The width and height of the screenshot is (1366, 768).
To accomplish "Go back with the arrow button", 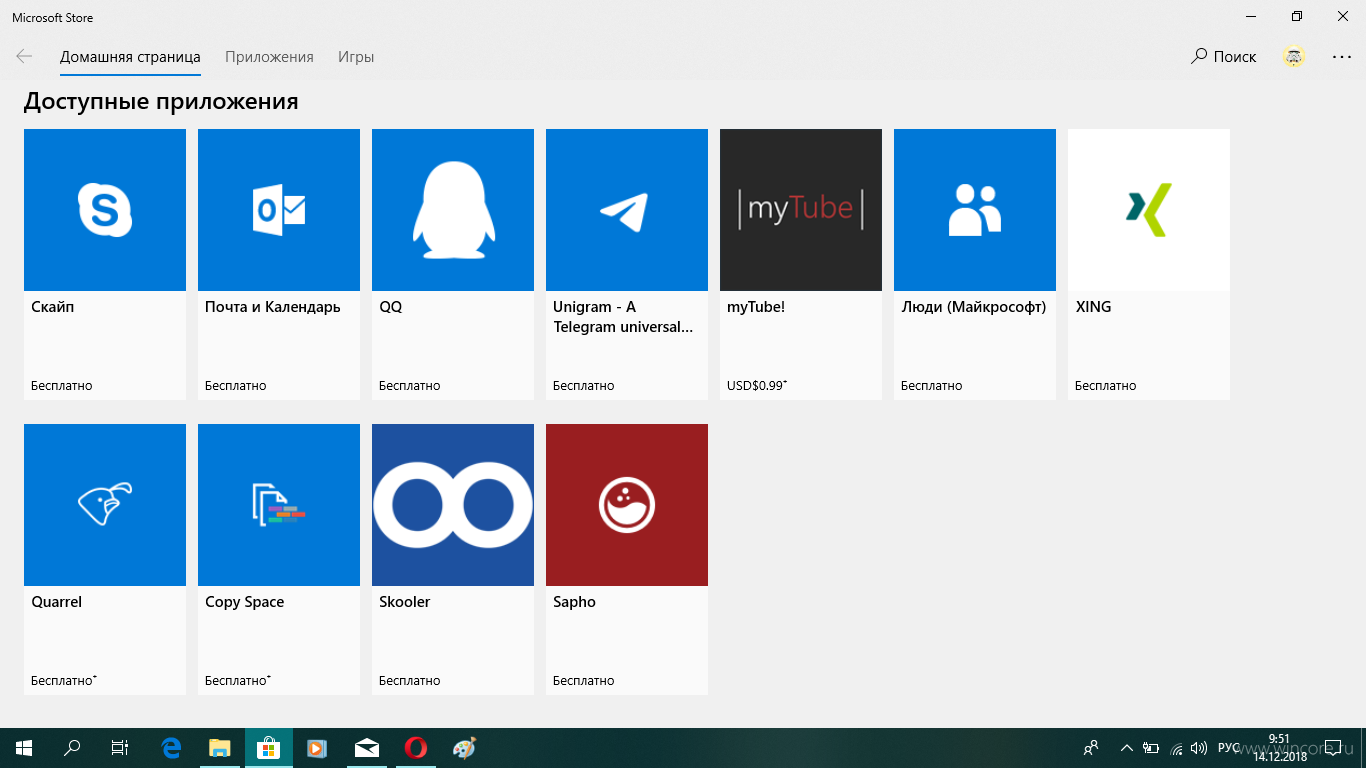I will [x=24, y=57].
